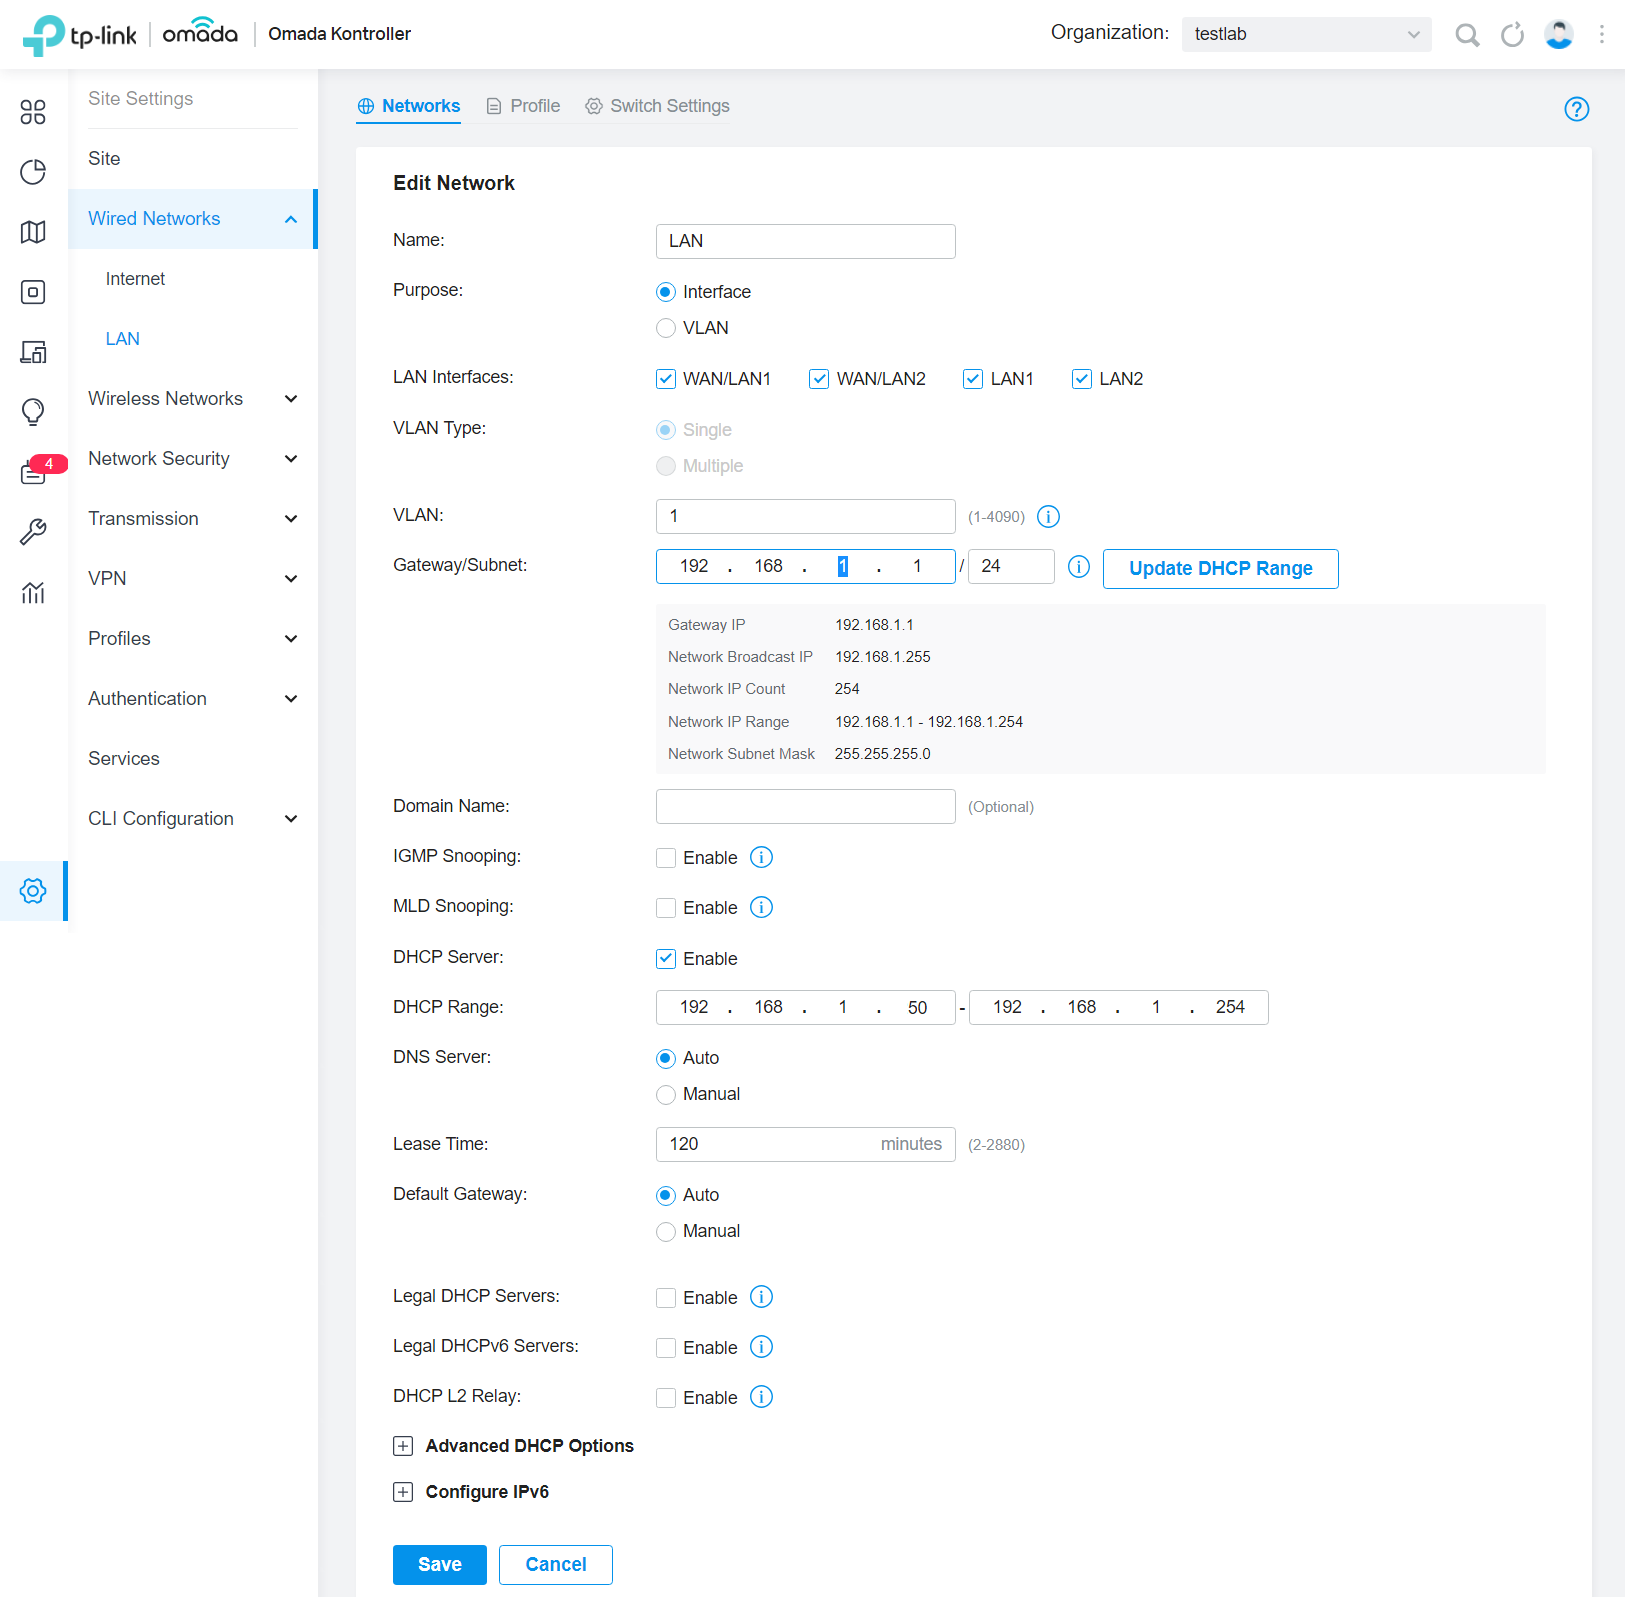Expand the Wireless Networks section
The height and width of the screenshot is (1597, 1625).
point(192,399)
